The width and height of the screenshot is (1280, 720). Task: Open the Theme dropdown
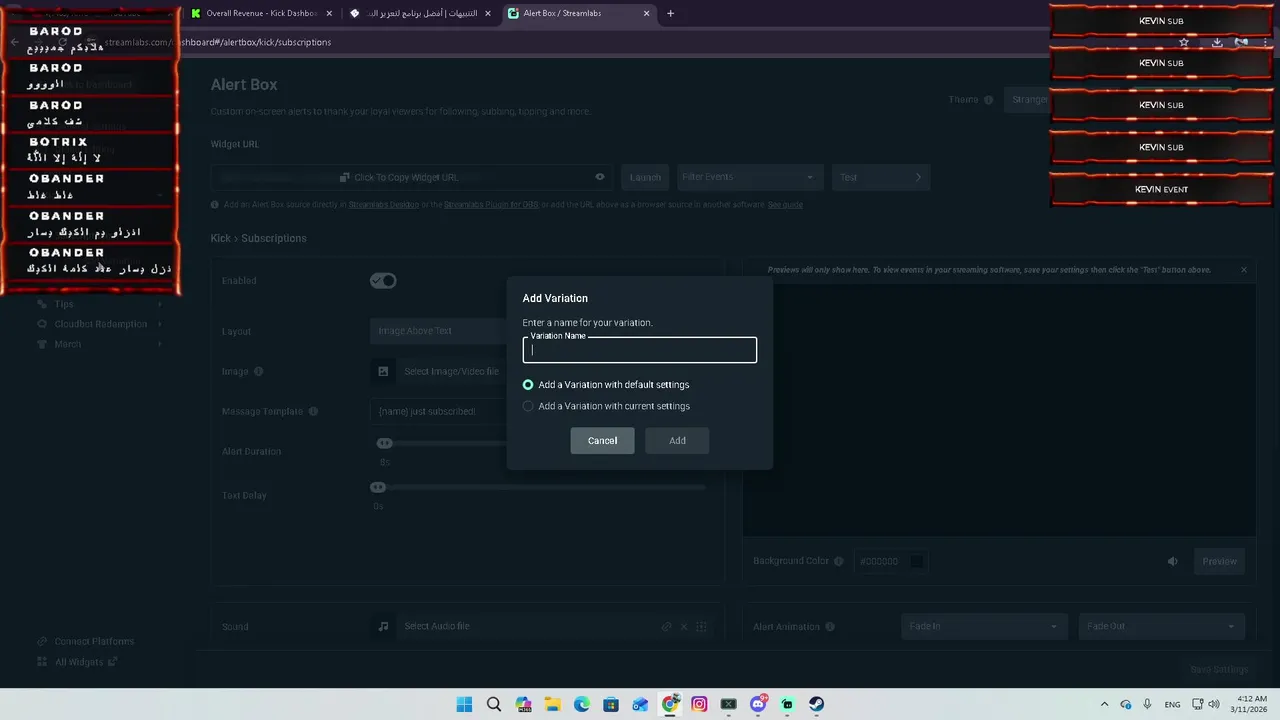(1030, 100)
